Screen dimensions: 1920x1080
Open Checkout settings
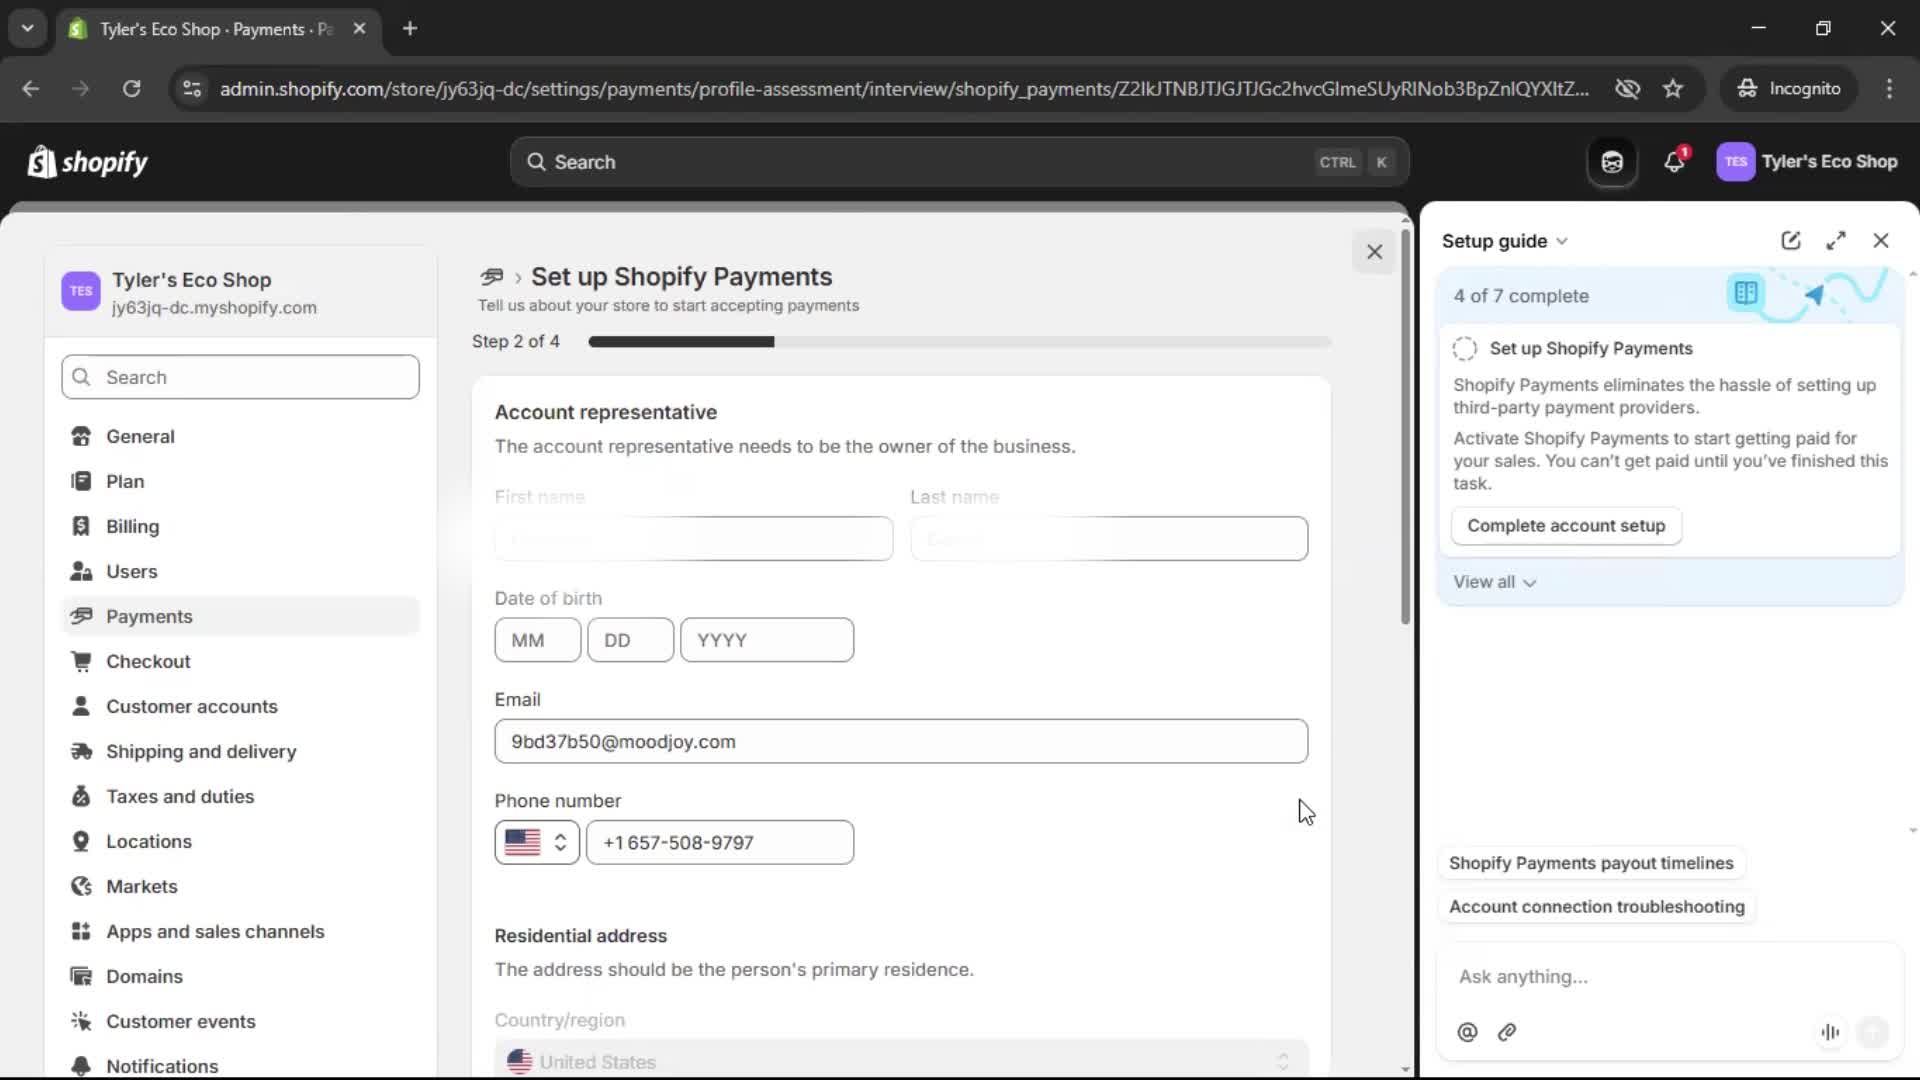(240, 662)
